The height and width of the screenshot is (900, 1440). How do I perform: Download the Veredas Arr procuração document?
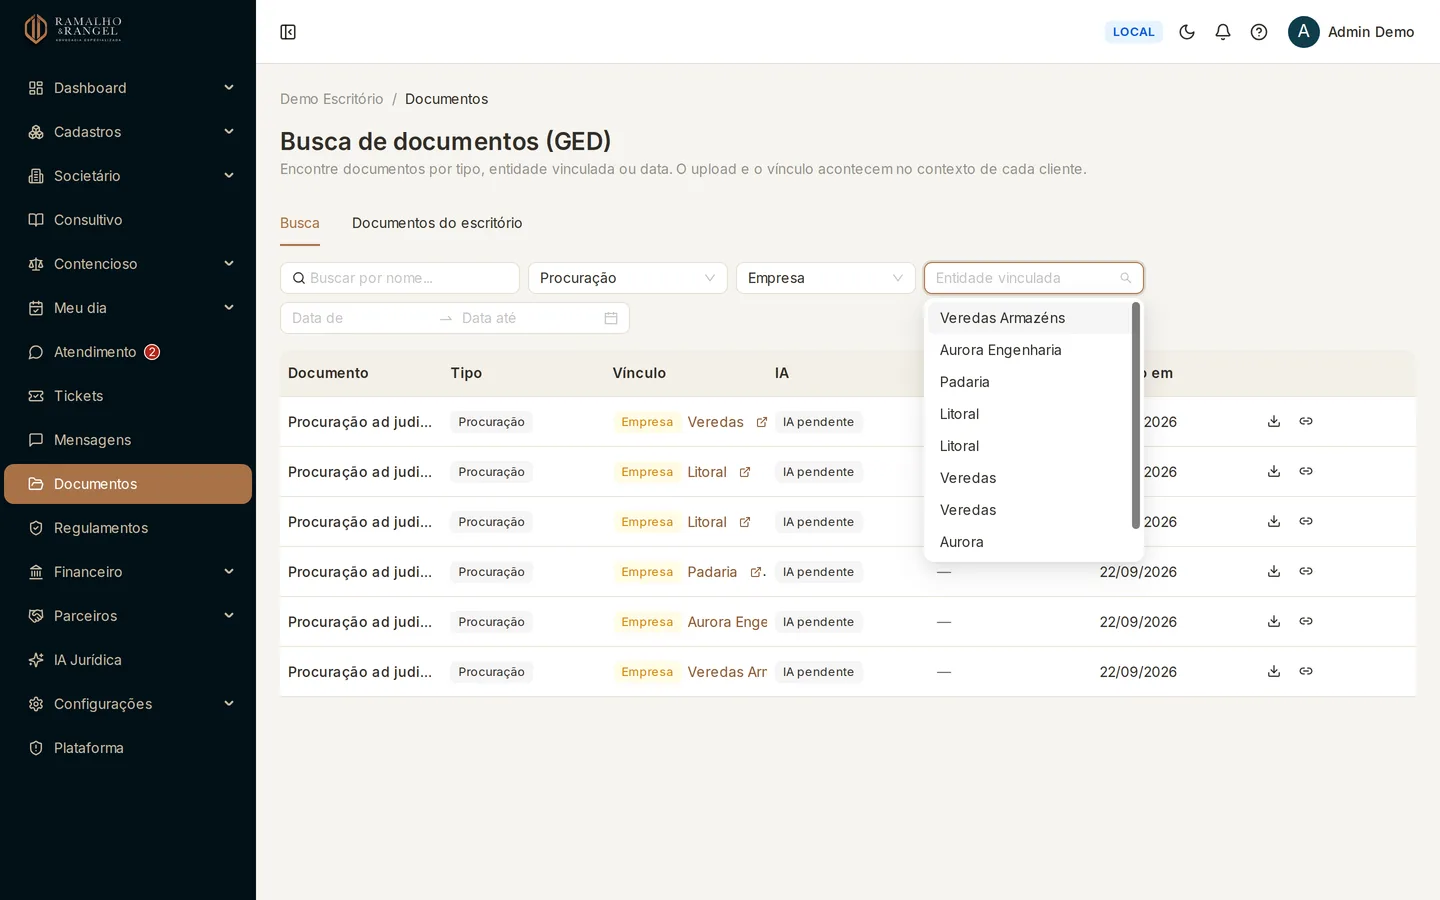(x=1274, y=671)
